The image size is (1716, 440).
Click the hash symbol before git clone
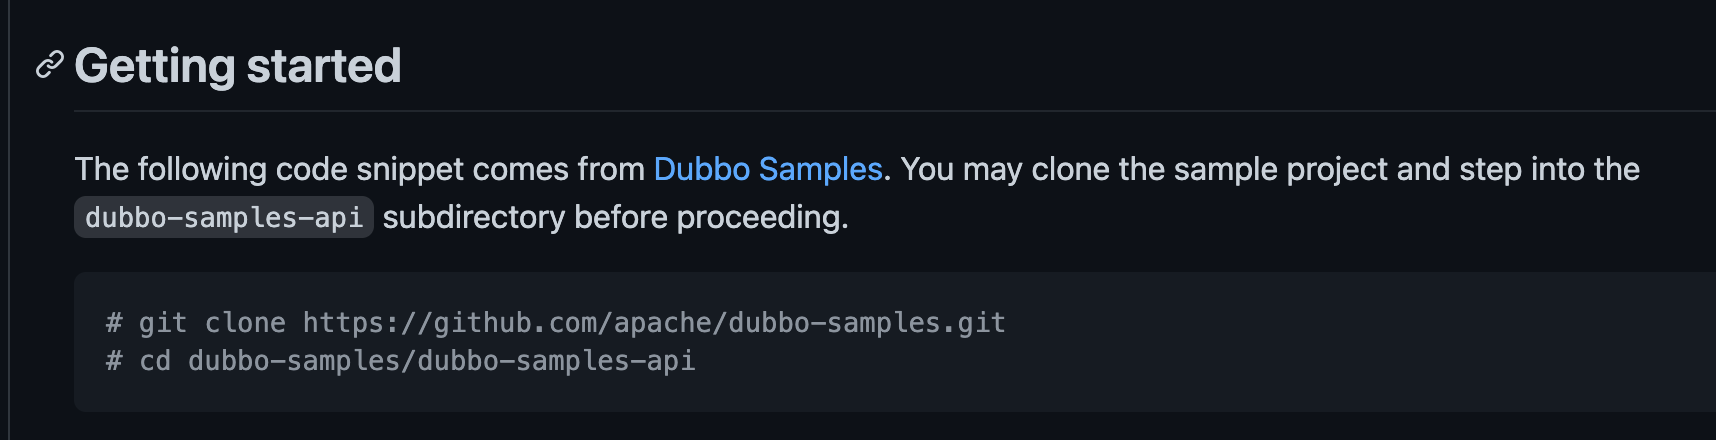pyautogui.click(x=114, y=323)
